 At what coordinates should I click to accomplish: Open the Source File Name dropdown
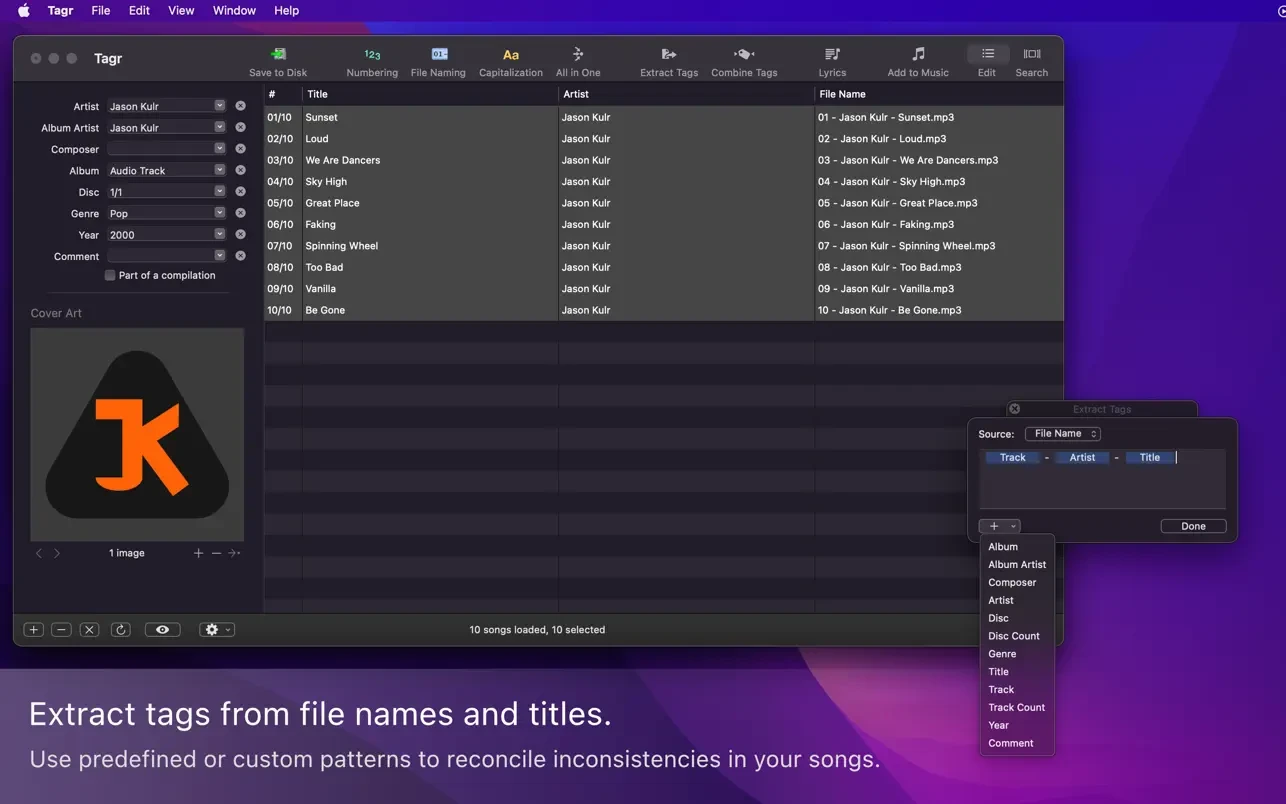click(x=1063, y=434)
